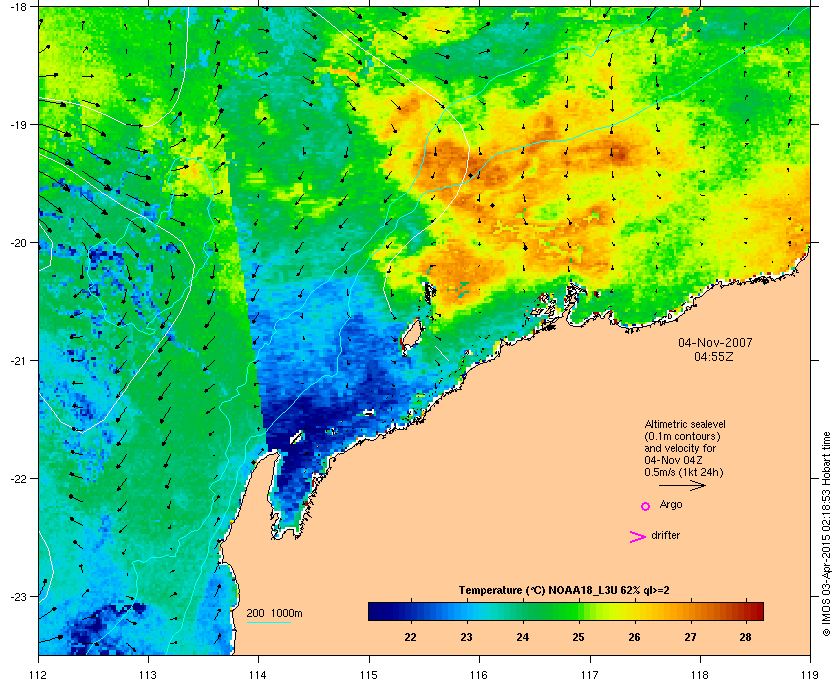Click the temperature colorbar near 22 degrees
Screen dimensions: 840x680
411,611
